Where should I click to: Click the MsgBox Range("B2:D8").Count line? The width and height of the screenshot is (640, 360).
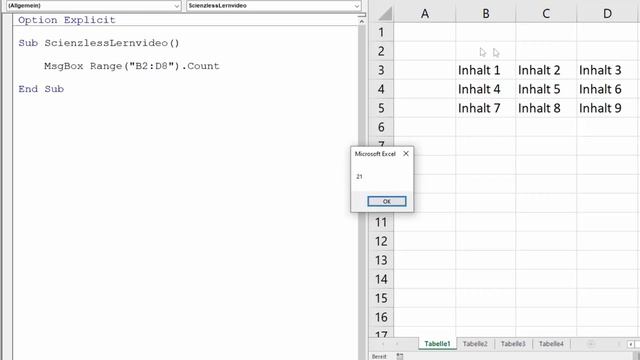point(132,66)
